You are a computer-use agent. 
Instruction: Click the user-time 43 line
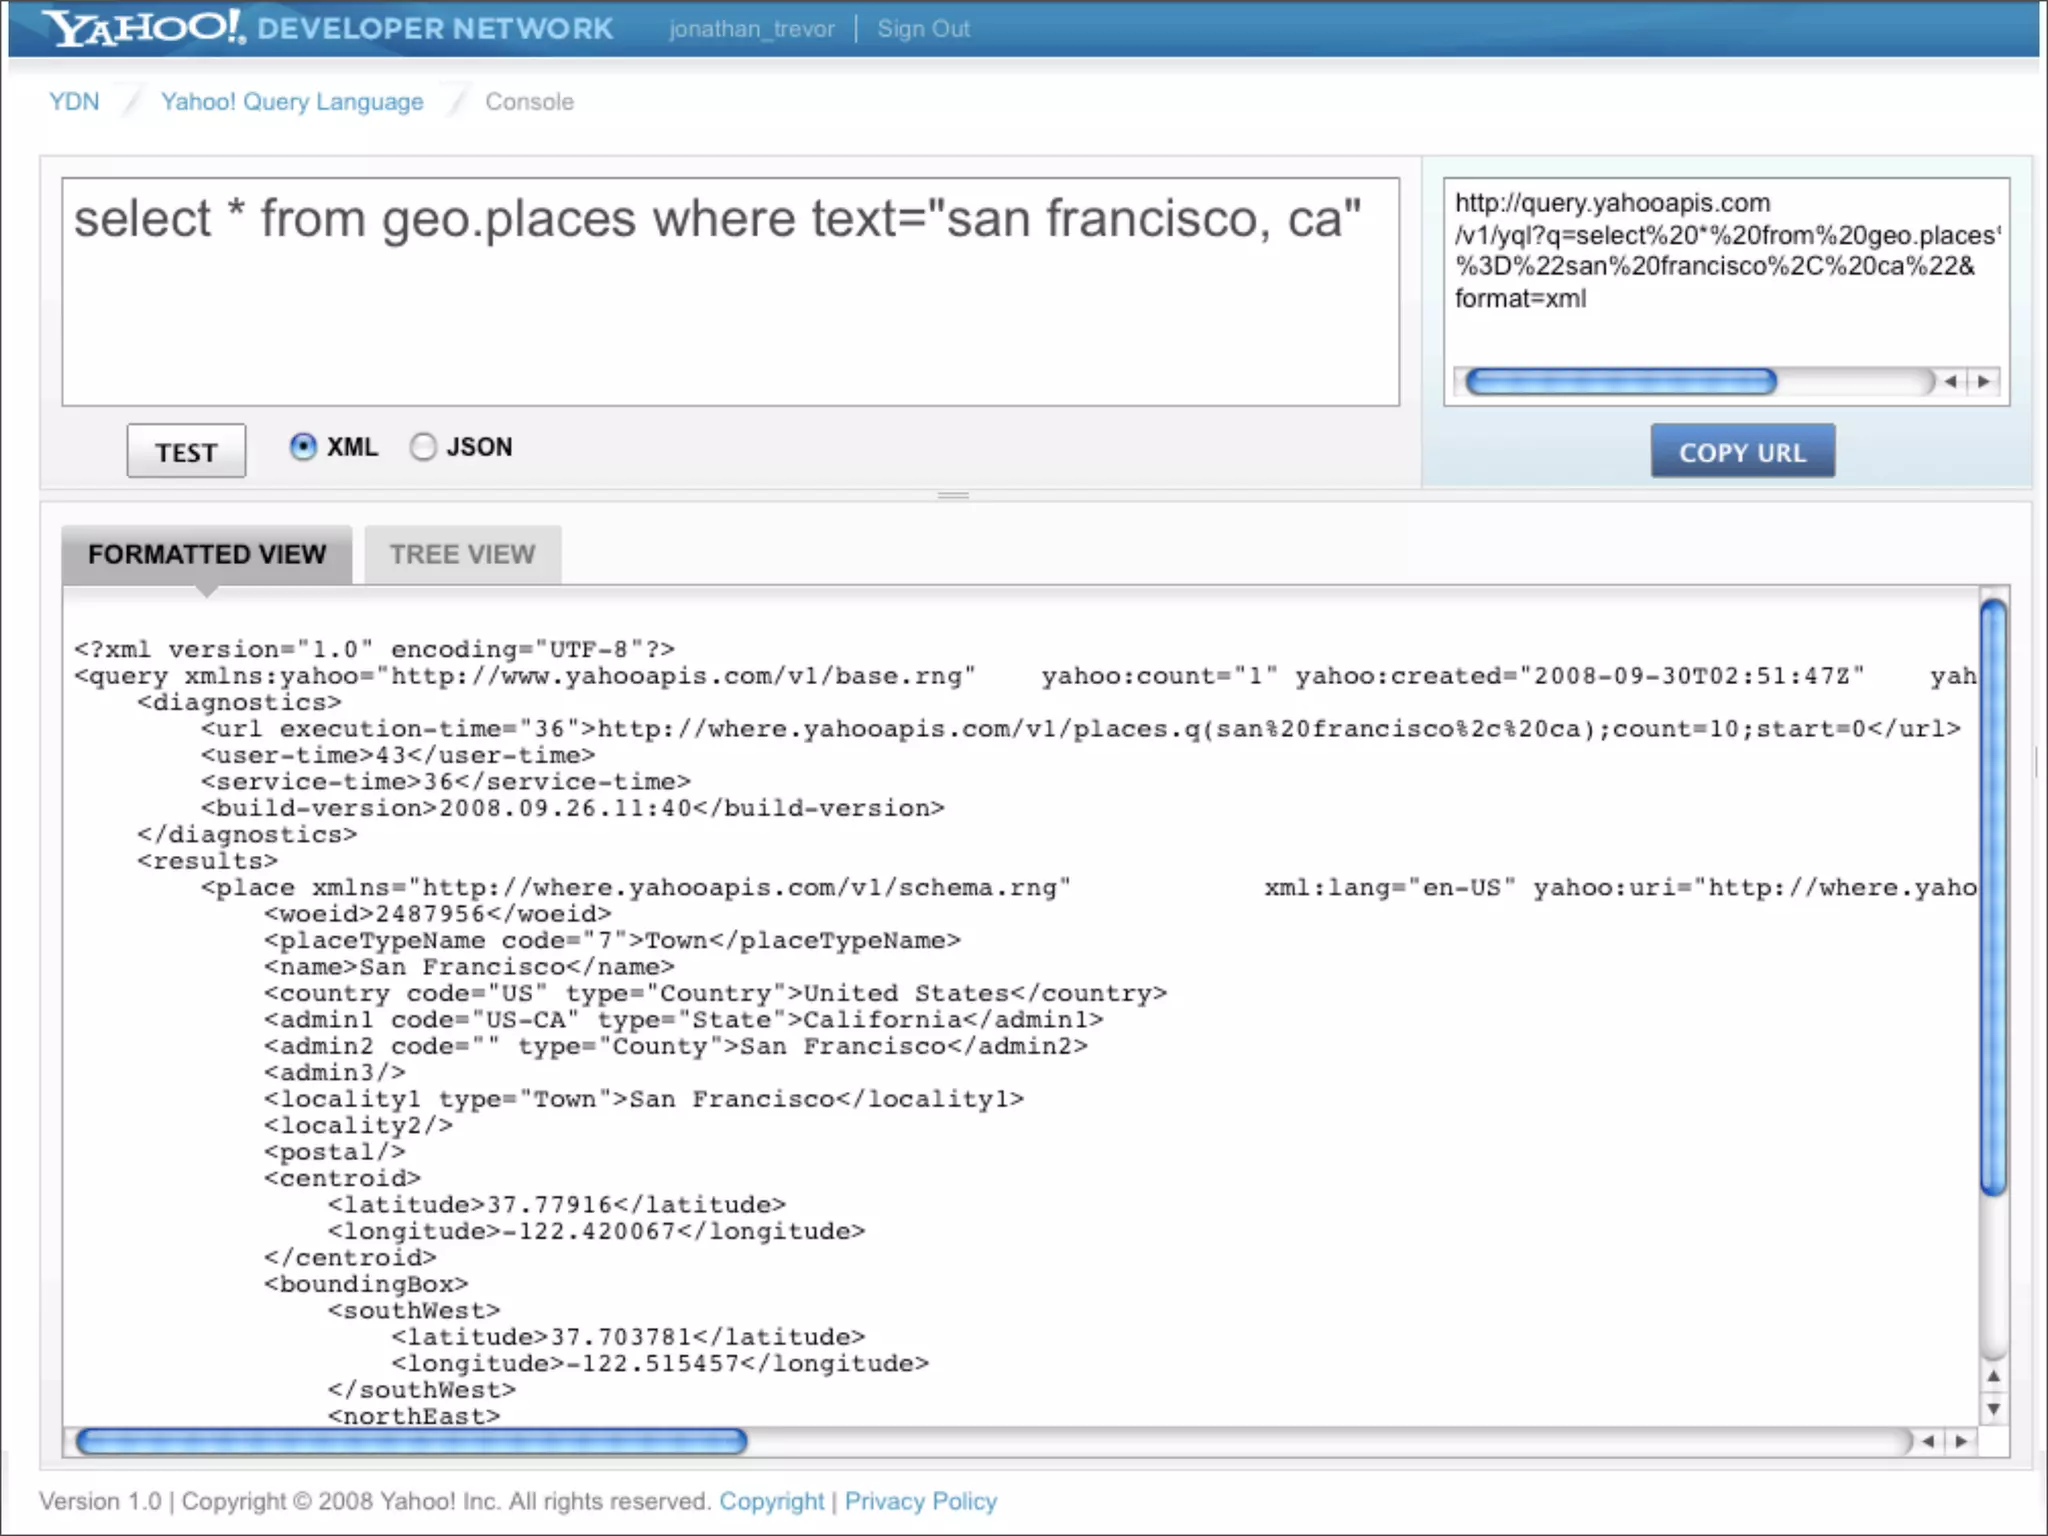point(398,755)
